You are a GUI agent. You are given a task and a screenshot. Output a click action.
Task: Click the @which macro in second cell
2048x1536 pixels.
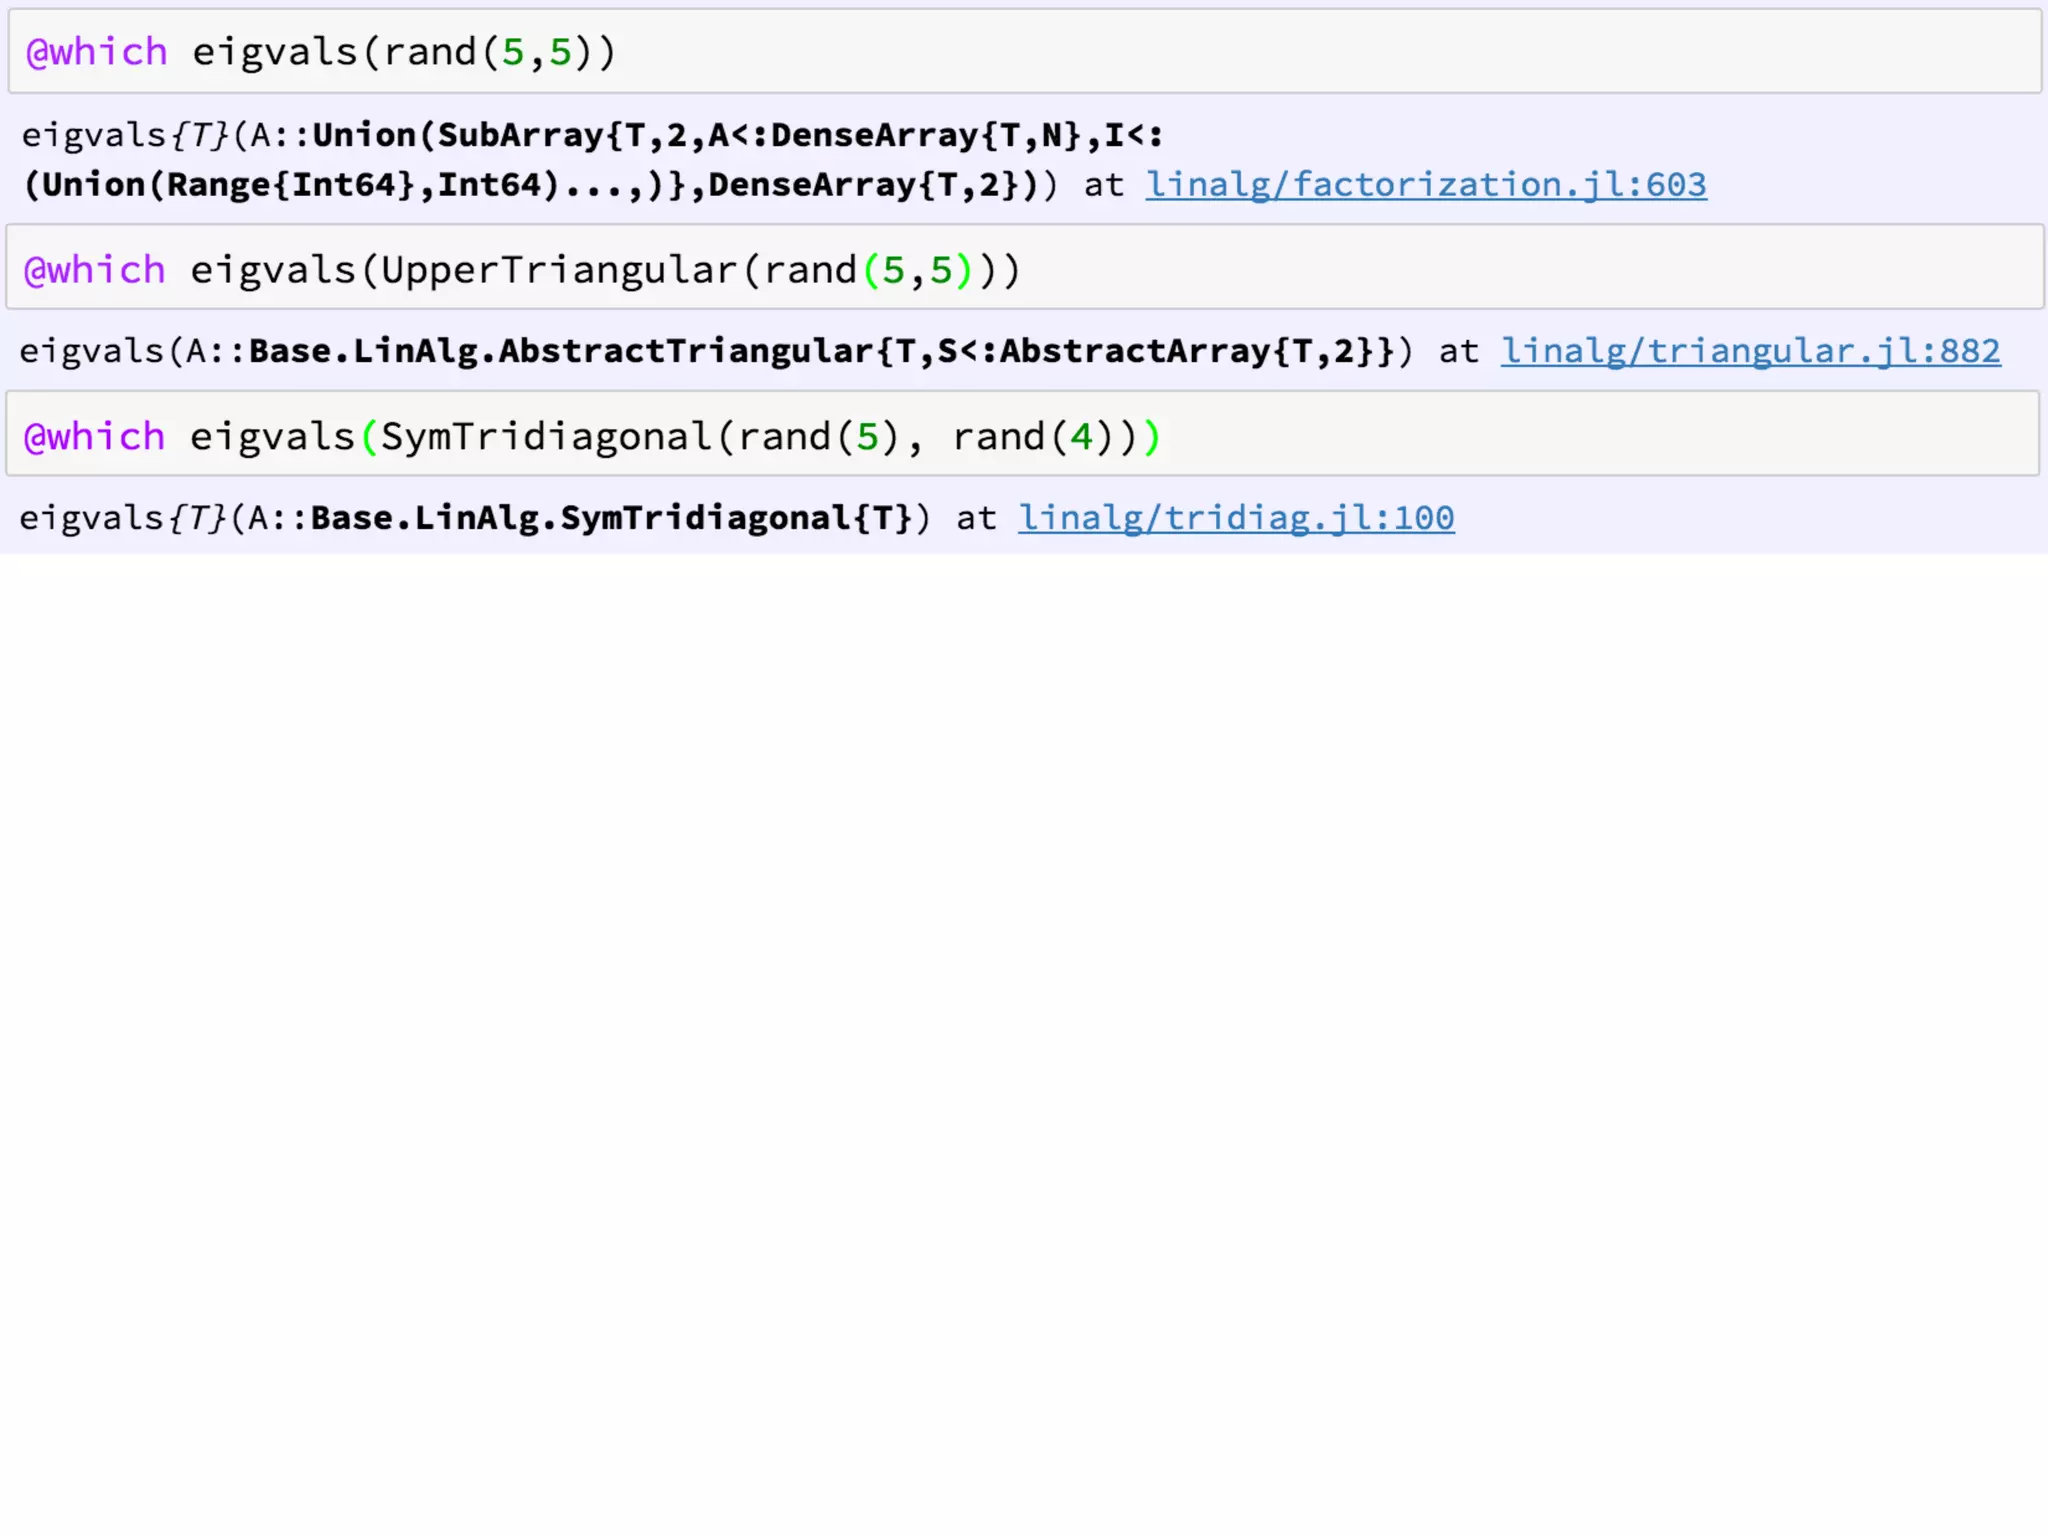(94, 270)
